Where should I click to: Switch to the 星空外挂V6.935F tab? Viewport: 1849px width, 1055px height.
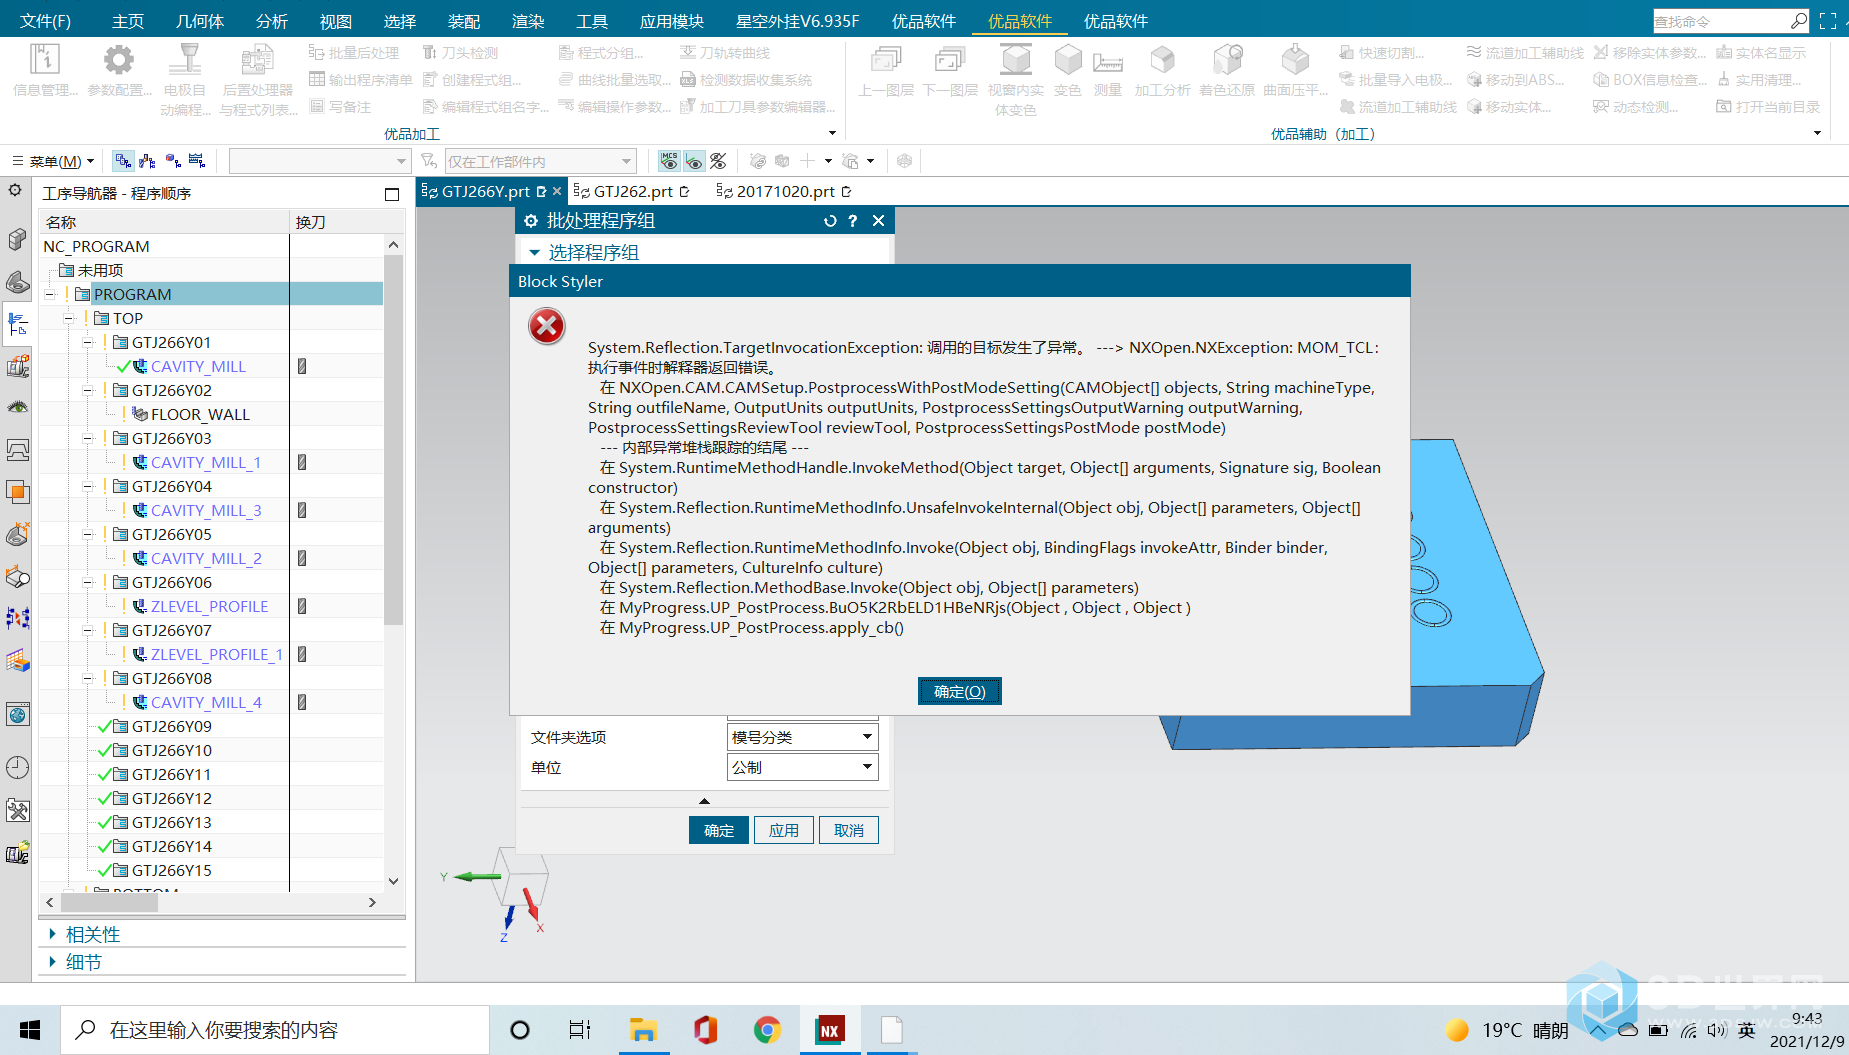(797, 21)
